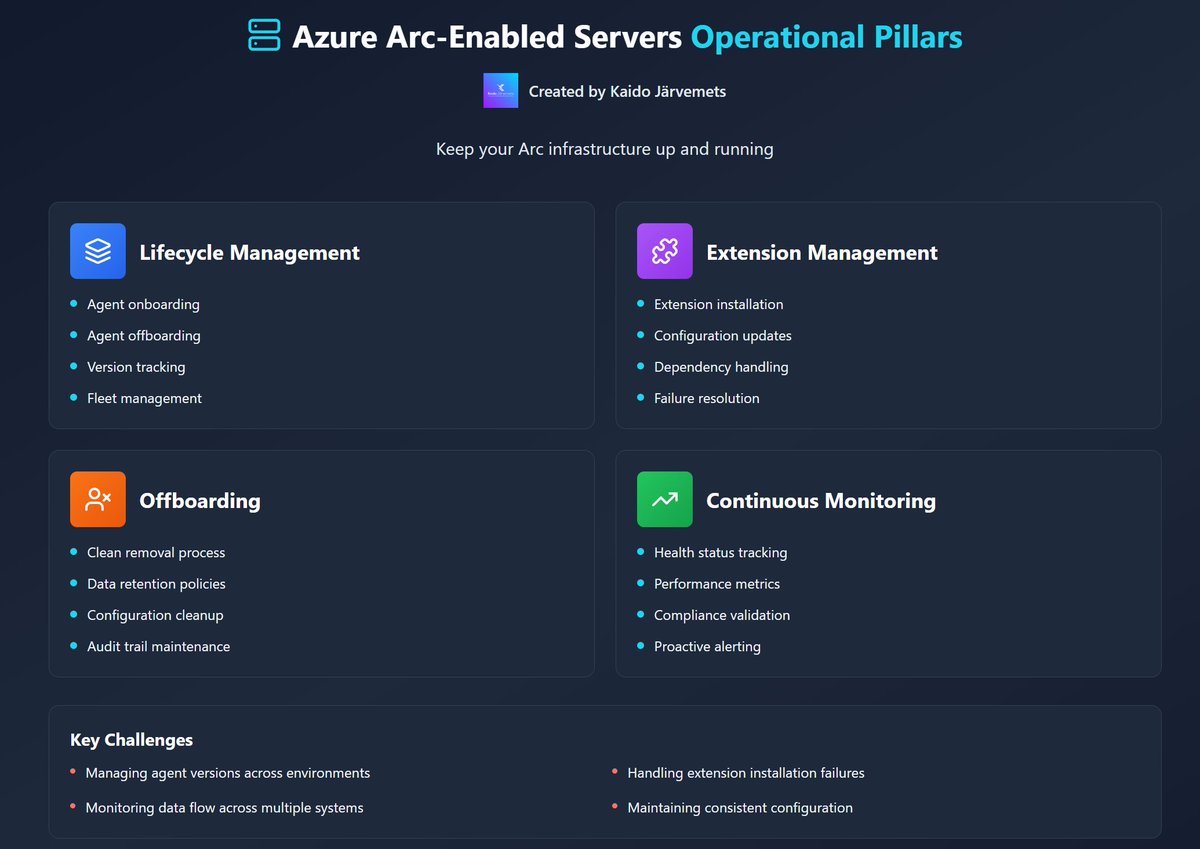Screen dimensions: 1200x849
Task: Click the server stack icon beside the title
Action: (264, 36)
